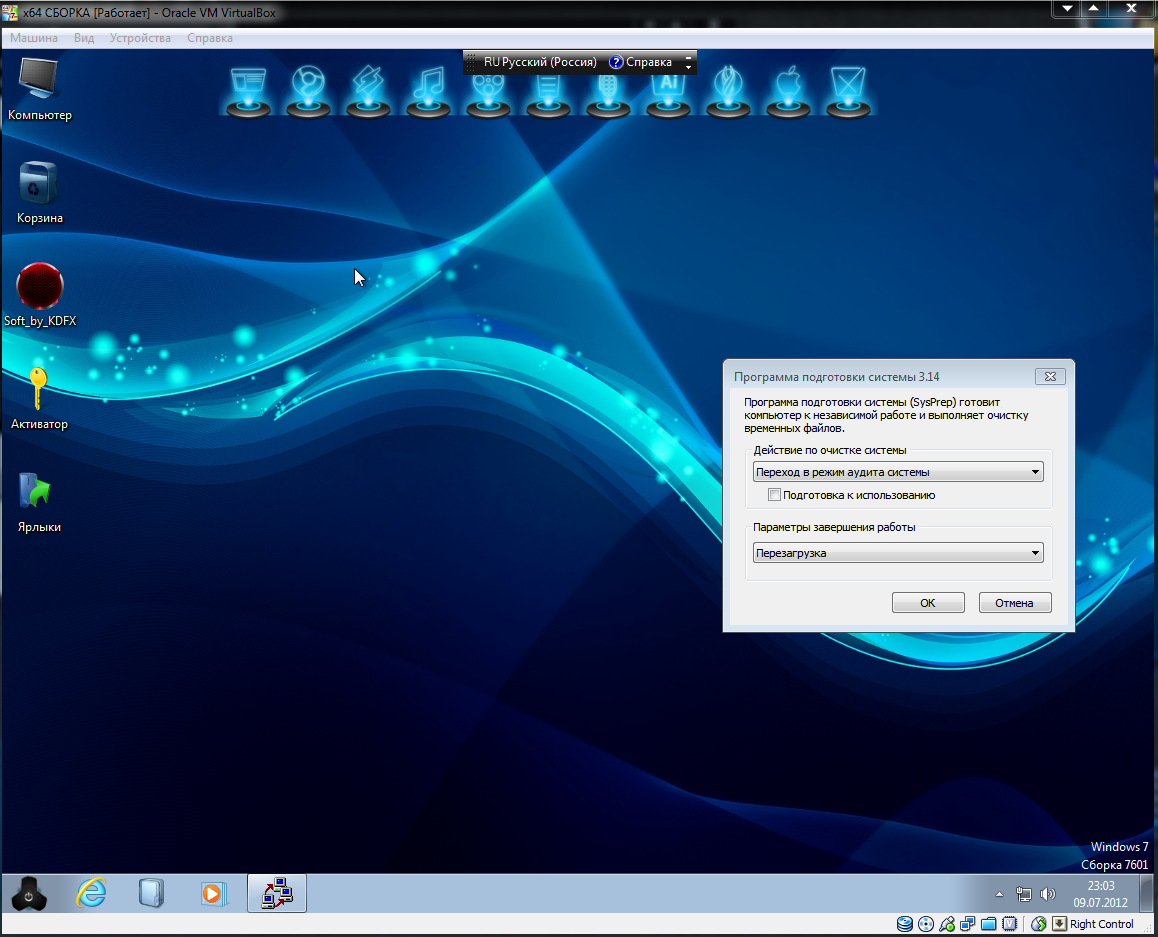Image resolution: width=1158 pixels, height=937 pixels.
Task: Click VirtualBox USB devices indicator
Action: pos(947,924)
